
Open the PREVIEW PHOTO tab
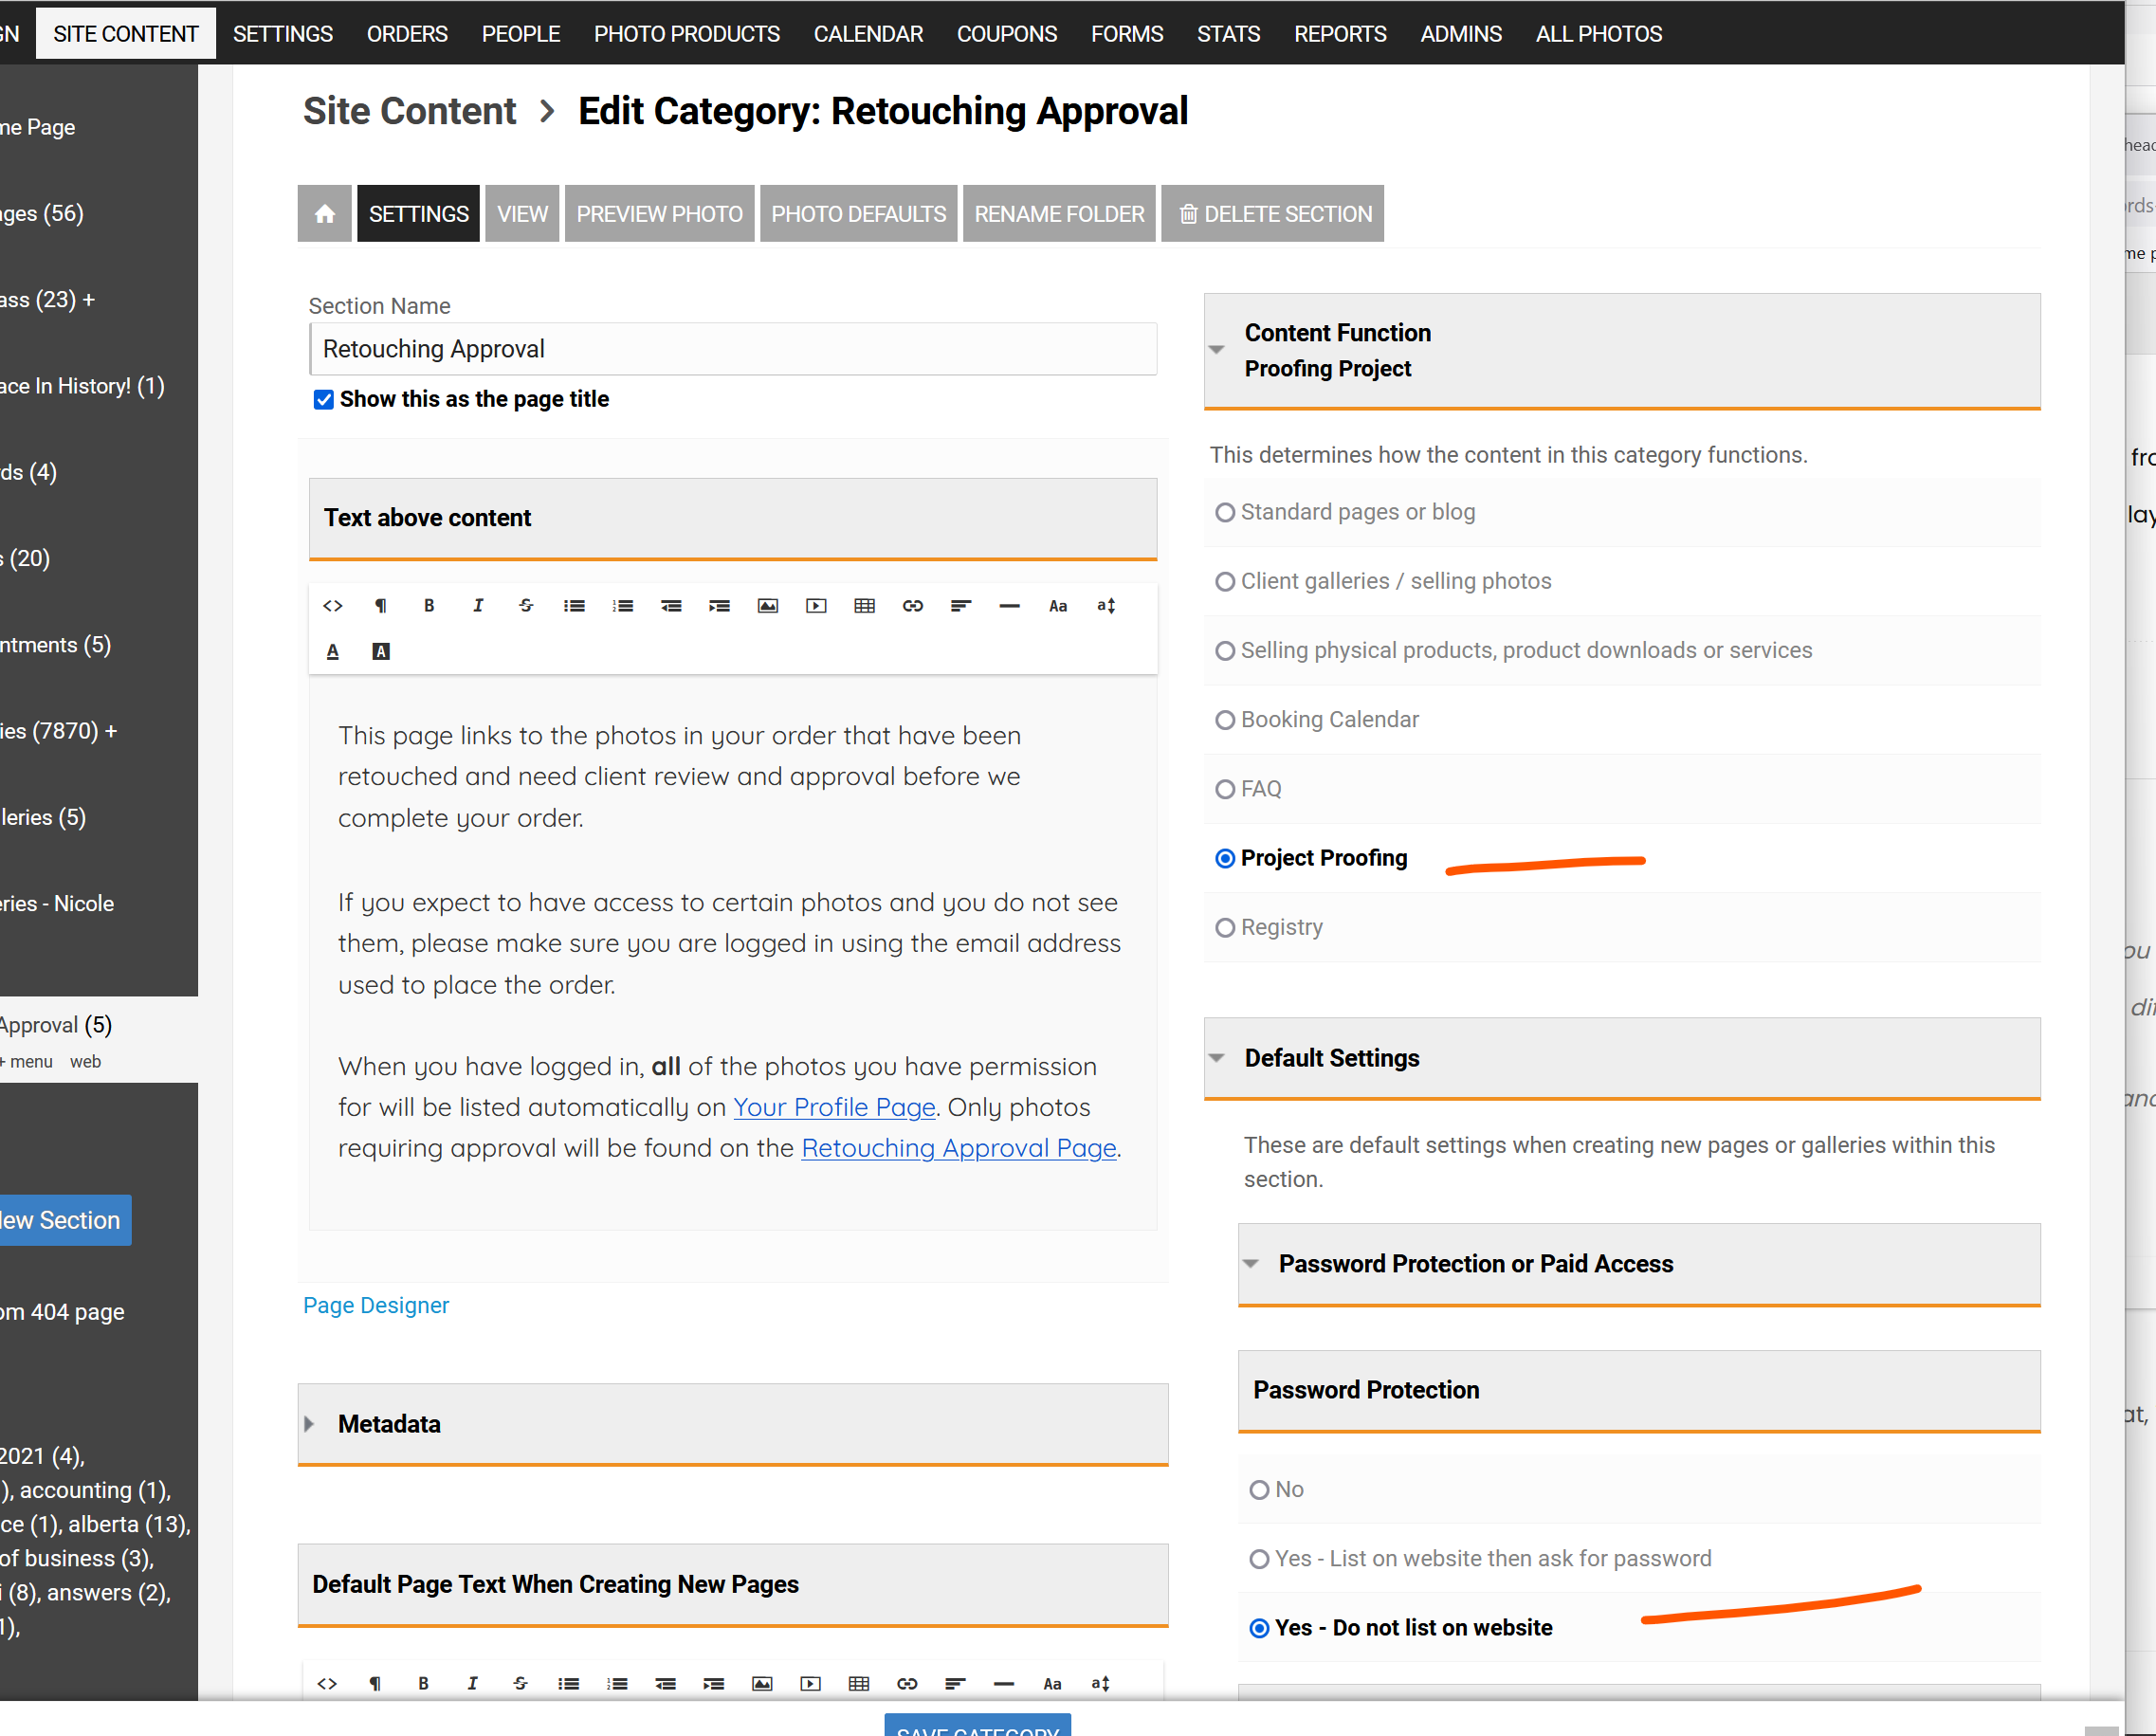[659, 213]
